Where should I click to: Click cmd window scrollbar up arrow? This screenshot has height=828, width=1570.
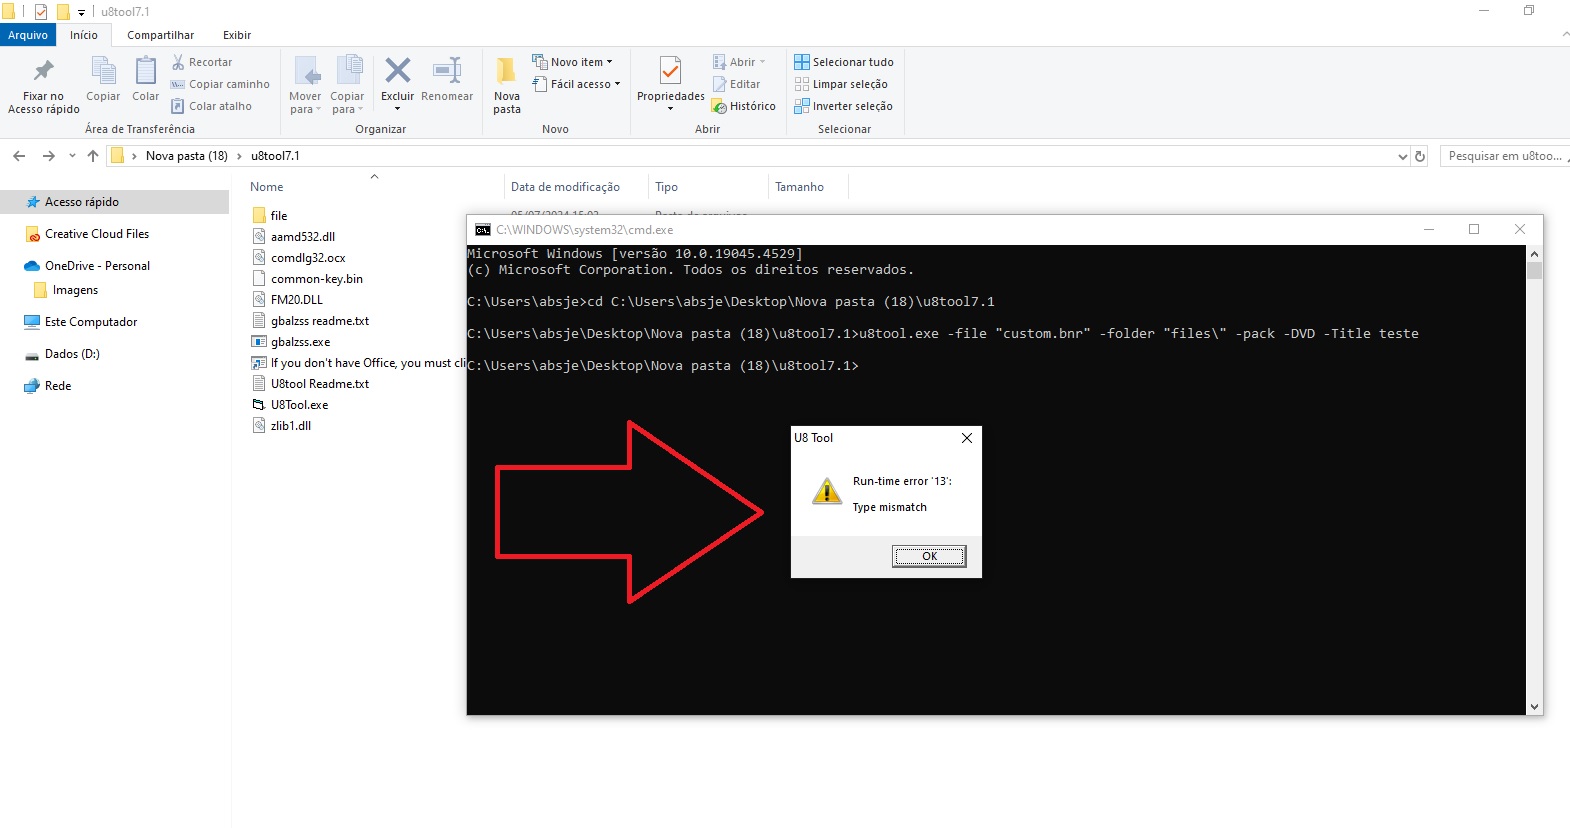(1534, 254)
